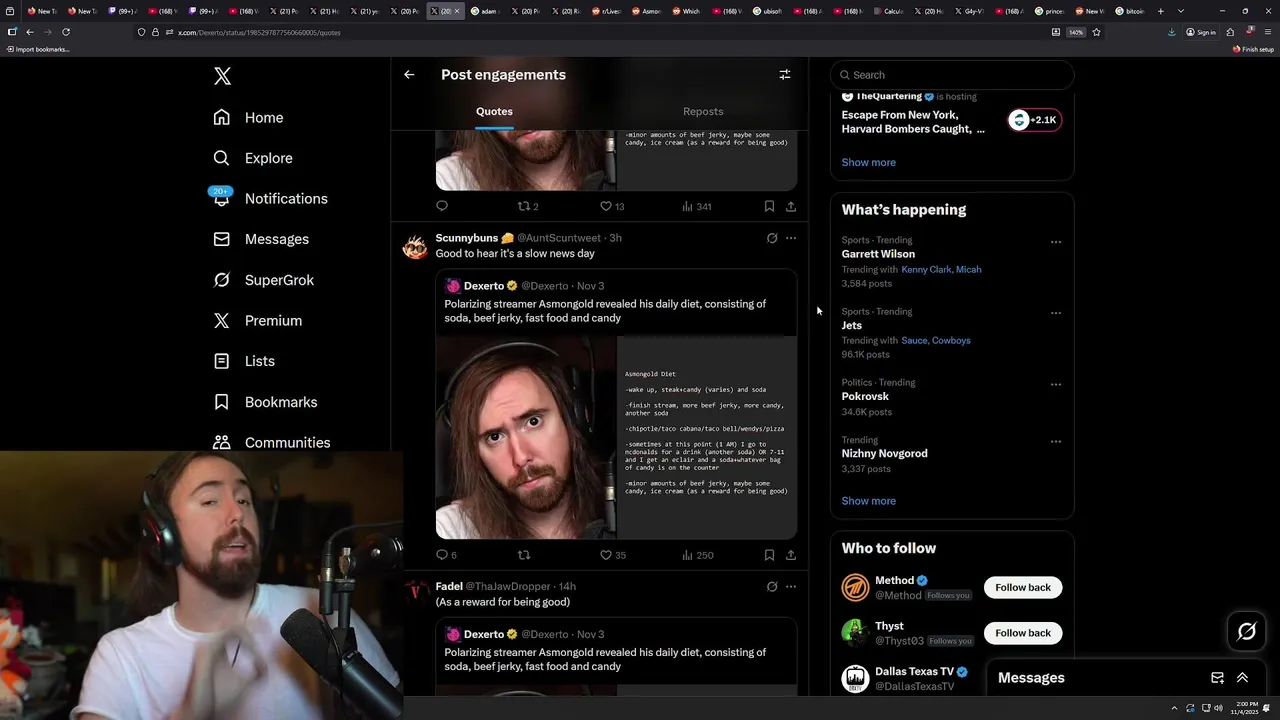
Task: Click Grok icon on Fadel post
Action: click(772, 587)
